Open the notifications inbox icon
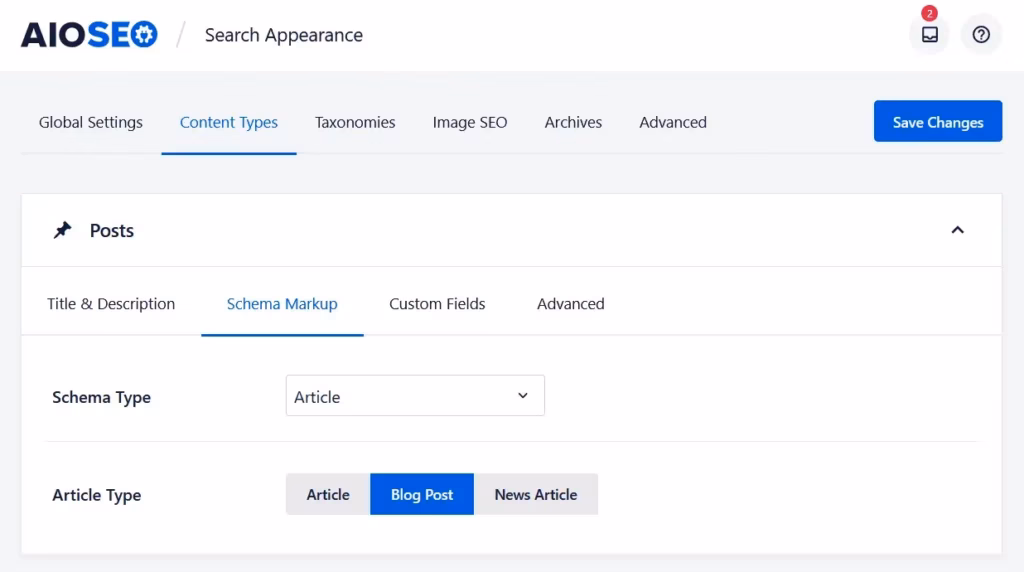1024x572 pixels. [x=929, y=35]
